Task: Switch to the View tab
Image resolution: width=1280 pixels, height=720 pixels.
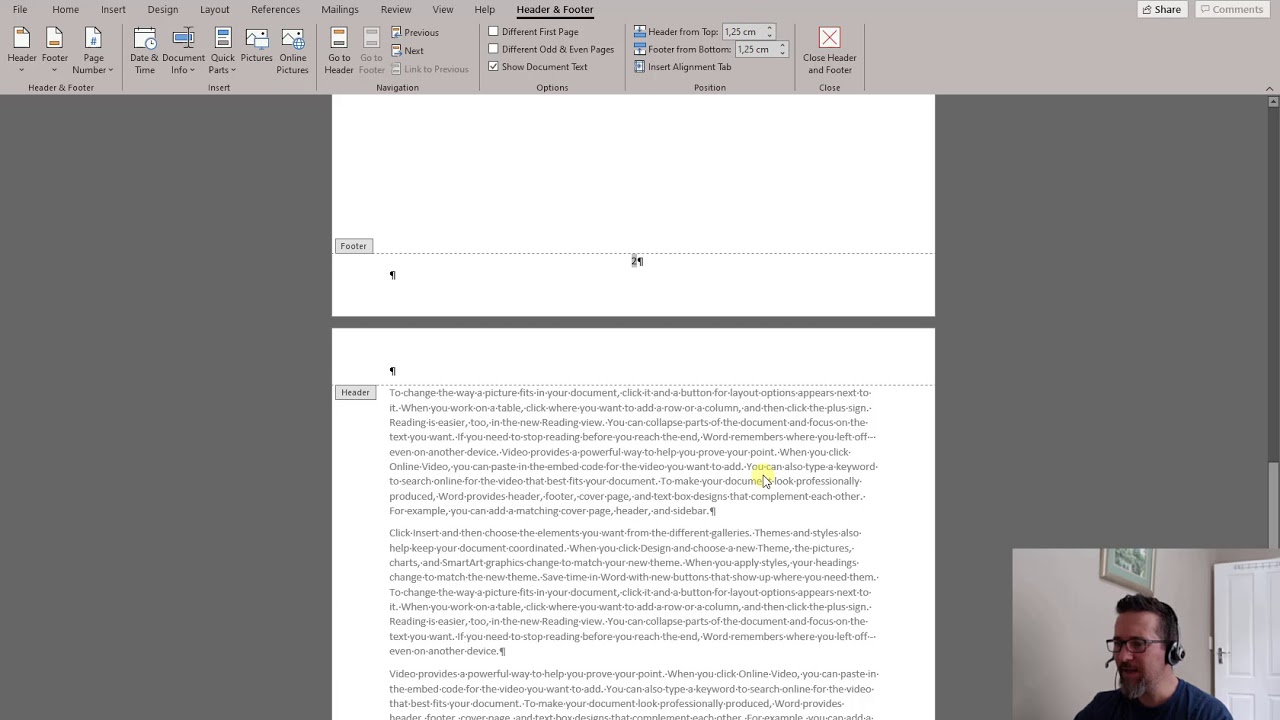Action: [442, 9]
